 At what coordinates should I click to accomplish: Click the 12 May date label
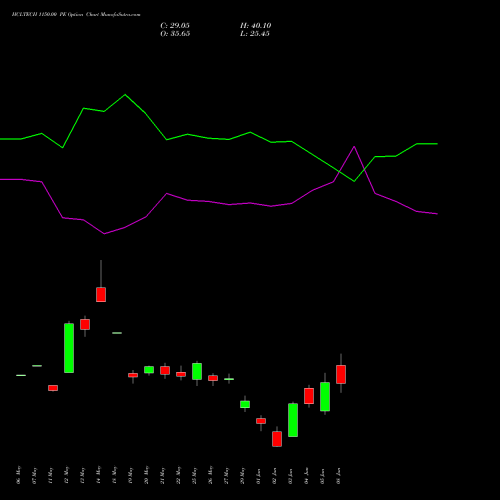pos(66,475)
